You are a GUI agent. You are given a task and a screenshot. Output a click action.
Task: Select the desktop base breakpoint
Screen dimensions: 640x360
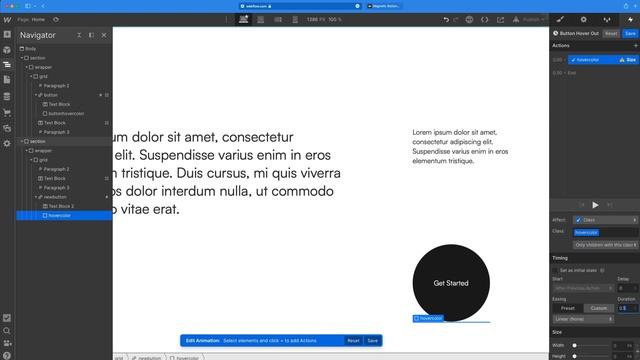244,19
